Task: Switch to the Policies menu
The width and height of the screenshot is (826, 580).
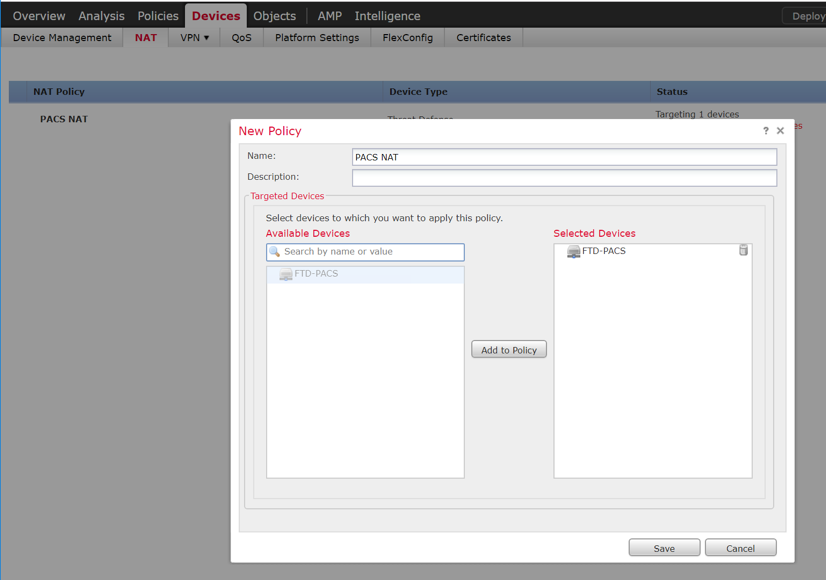Action: click(x=157, y=15)
